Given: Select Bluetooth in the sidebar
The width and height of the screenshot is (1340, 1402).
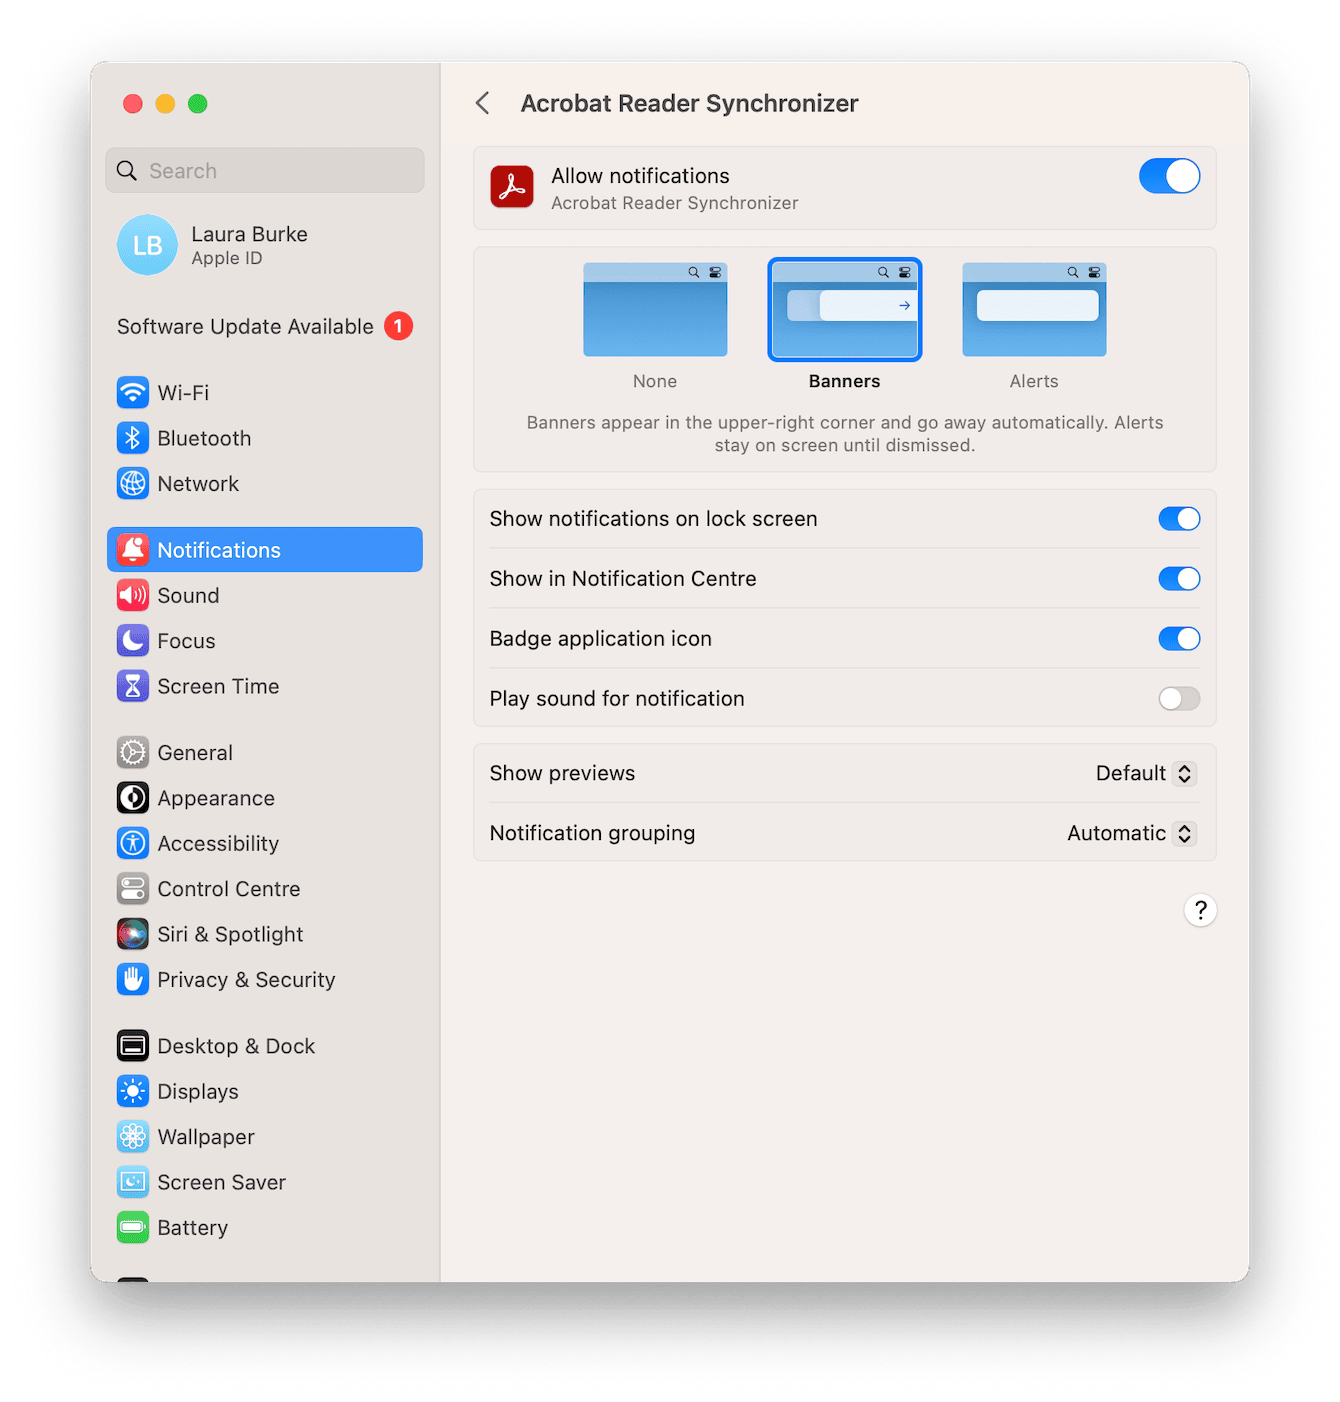Looking at the screenshot, I should [204, 438].
